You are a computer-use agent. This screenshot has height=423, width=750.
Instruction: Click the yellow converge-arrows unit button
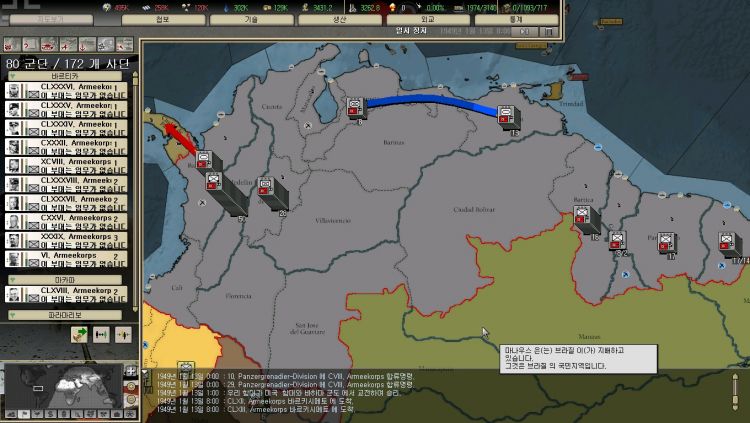click(123, 334)
